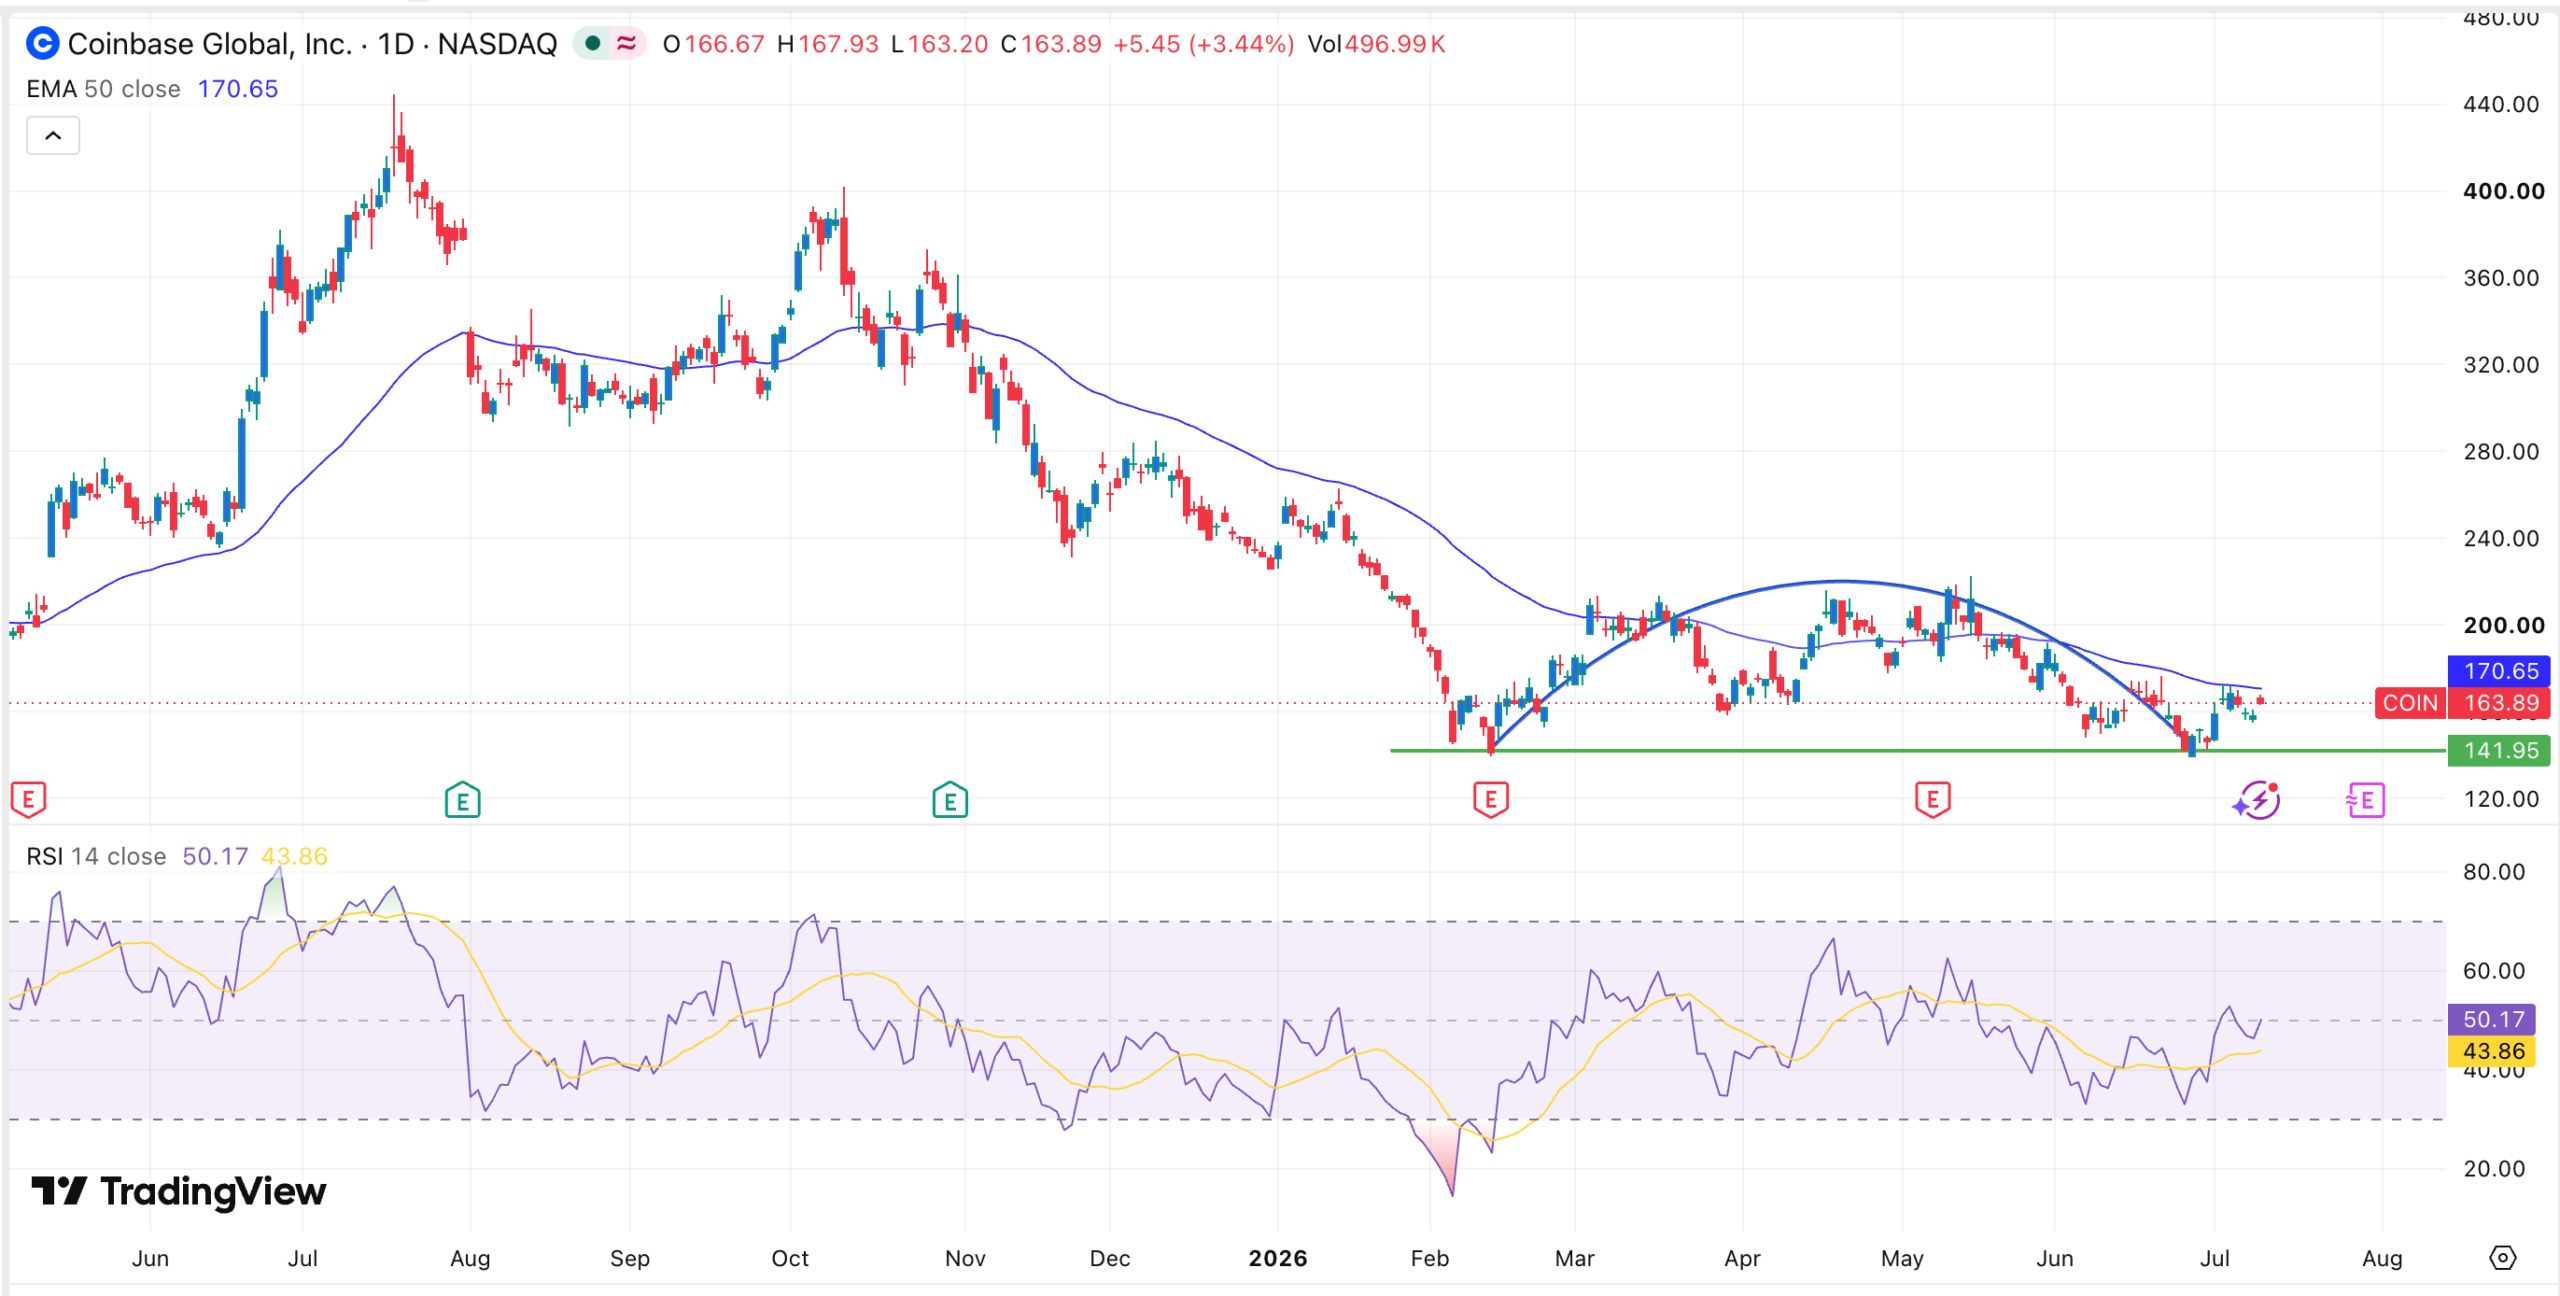Select the EMA 50 close indicator label
Viewport: 2560px width, 1296px height.
point(103,89)
